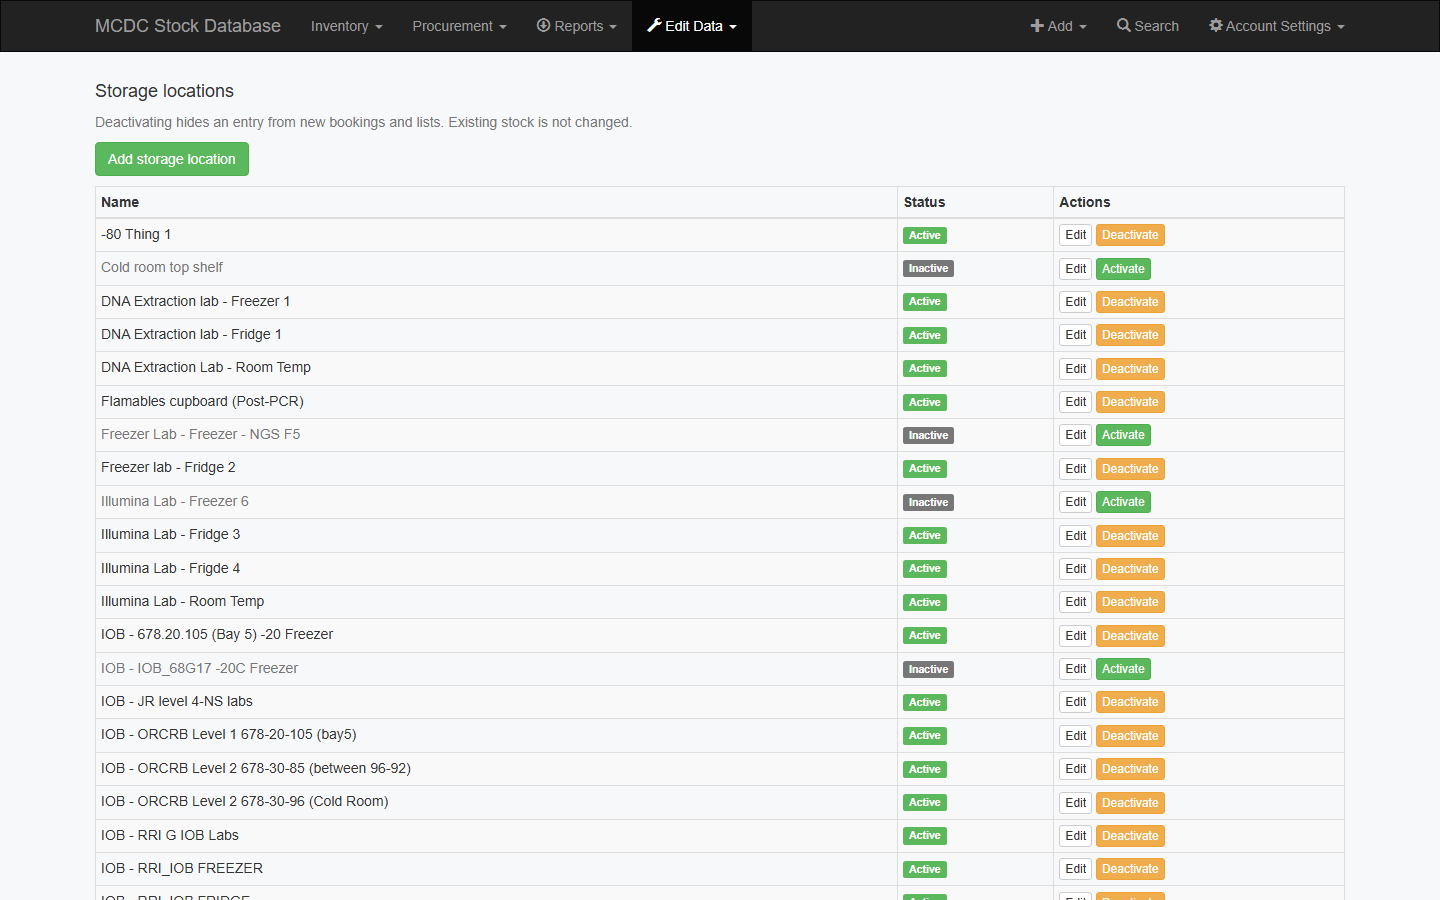Click the Active badge for -80 Thing 1
This screenshot has width=1440, height=900.
coord(925,235)
